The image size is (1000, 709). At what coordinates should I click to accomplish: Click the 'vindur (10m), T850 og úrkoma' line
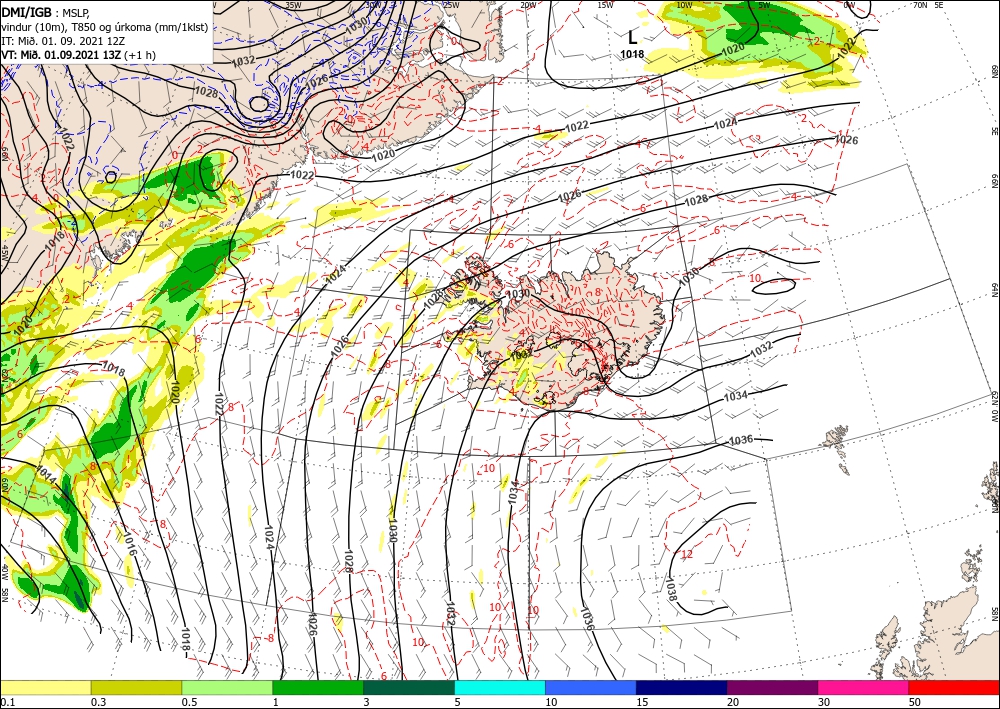point(105,27)
